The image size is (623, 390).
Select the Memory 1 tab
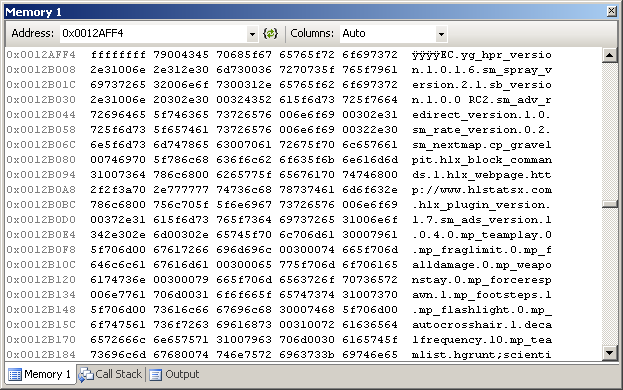click(x=40, y=374)
